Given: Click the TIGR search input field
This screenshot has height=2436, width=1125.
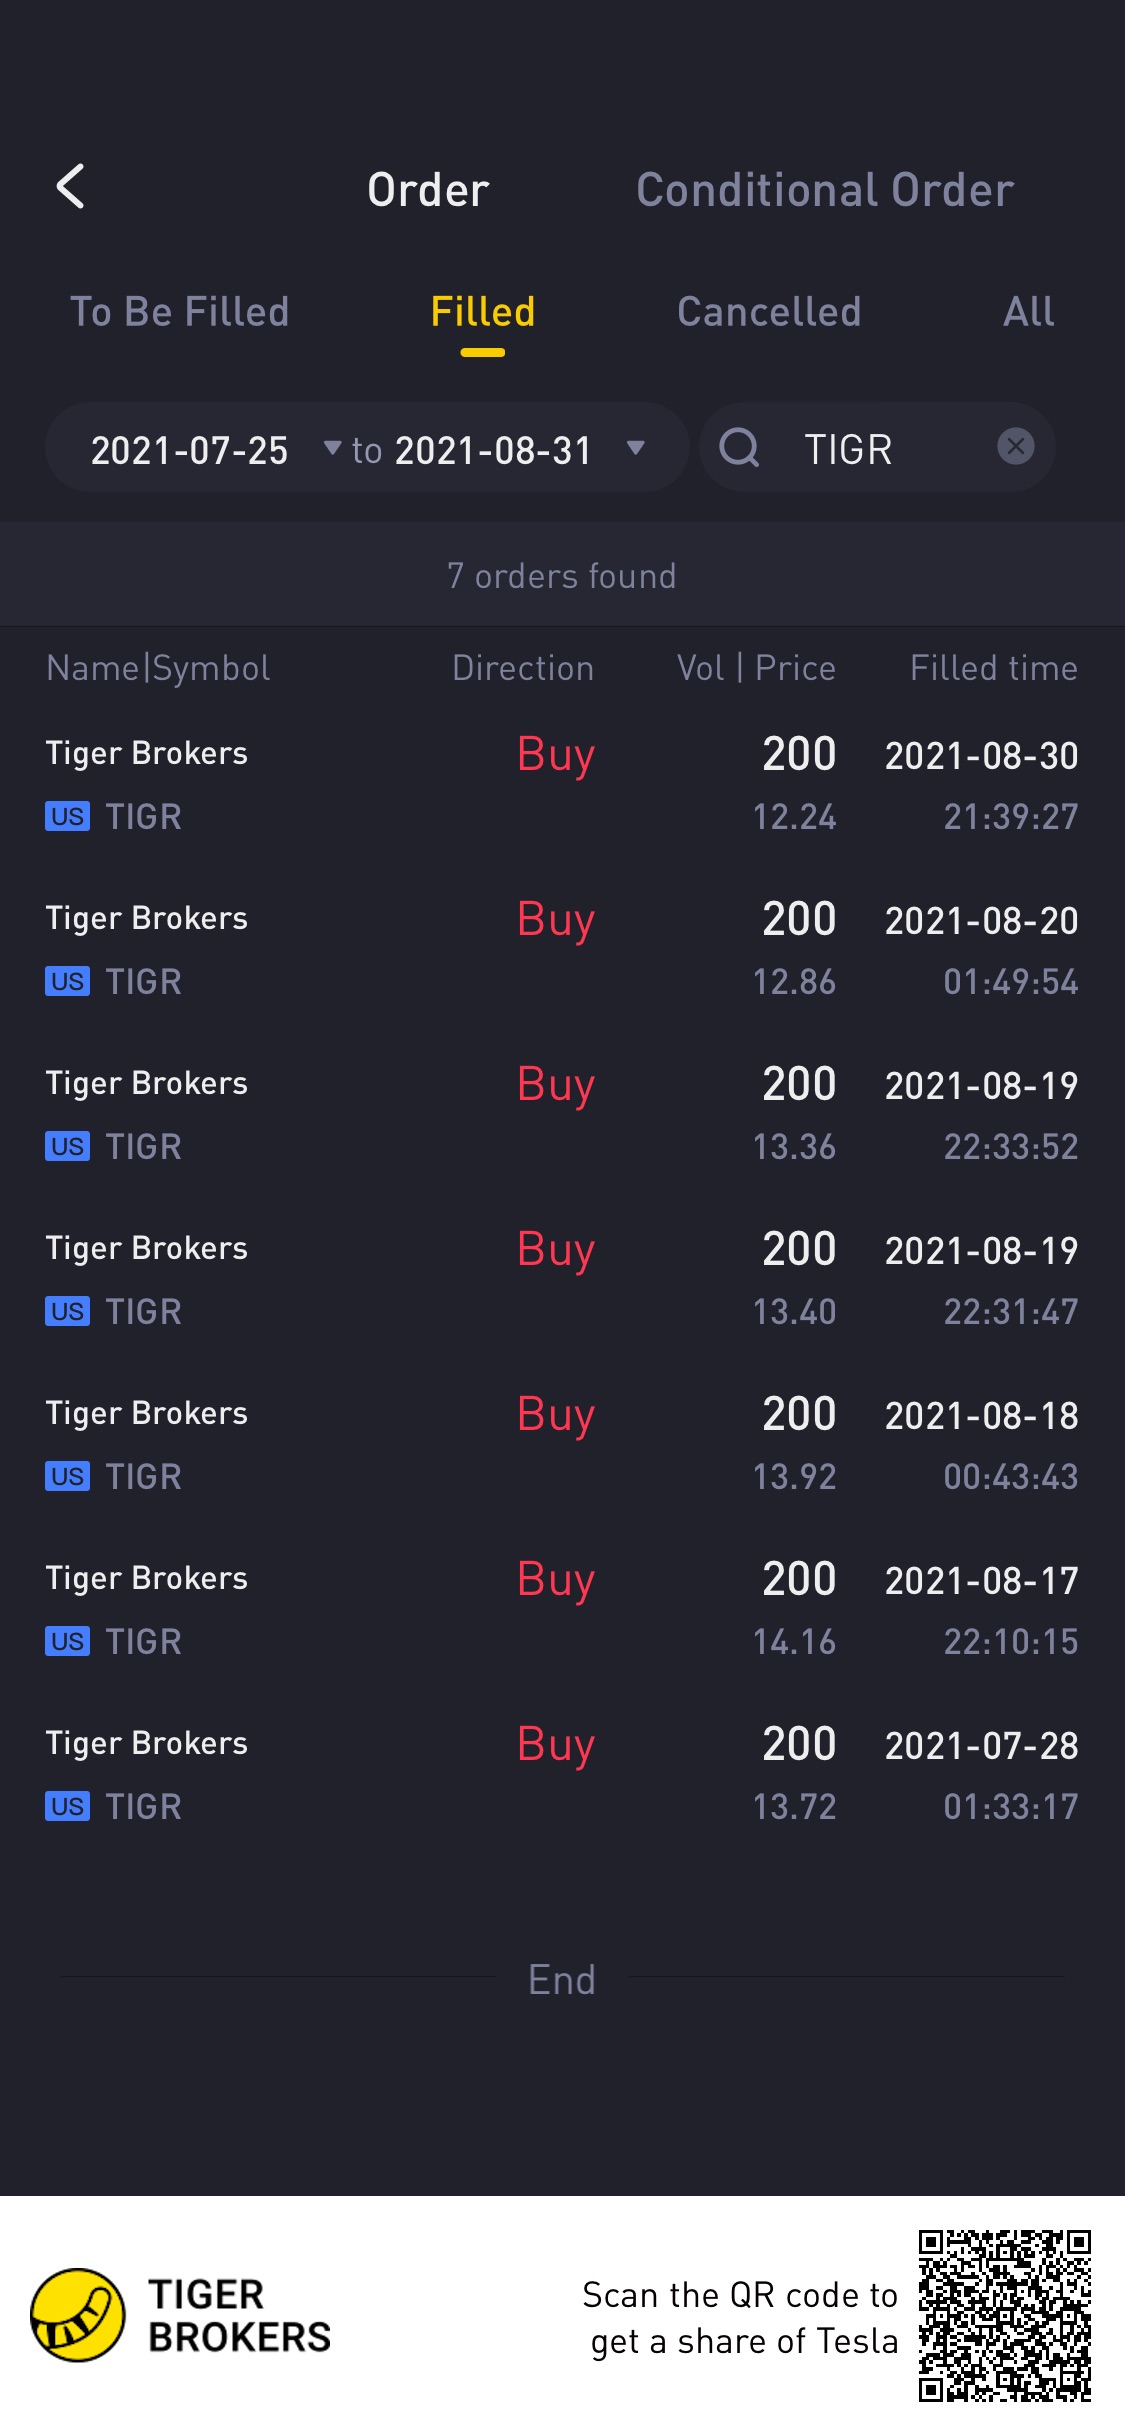Looking at the screenshot, I should [x=877, y=447].
